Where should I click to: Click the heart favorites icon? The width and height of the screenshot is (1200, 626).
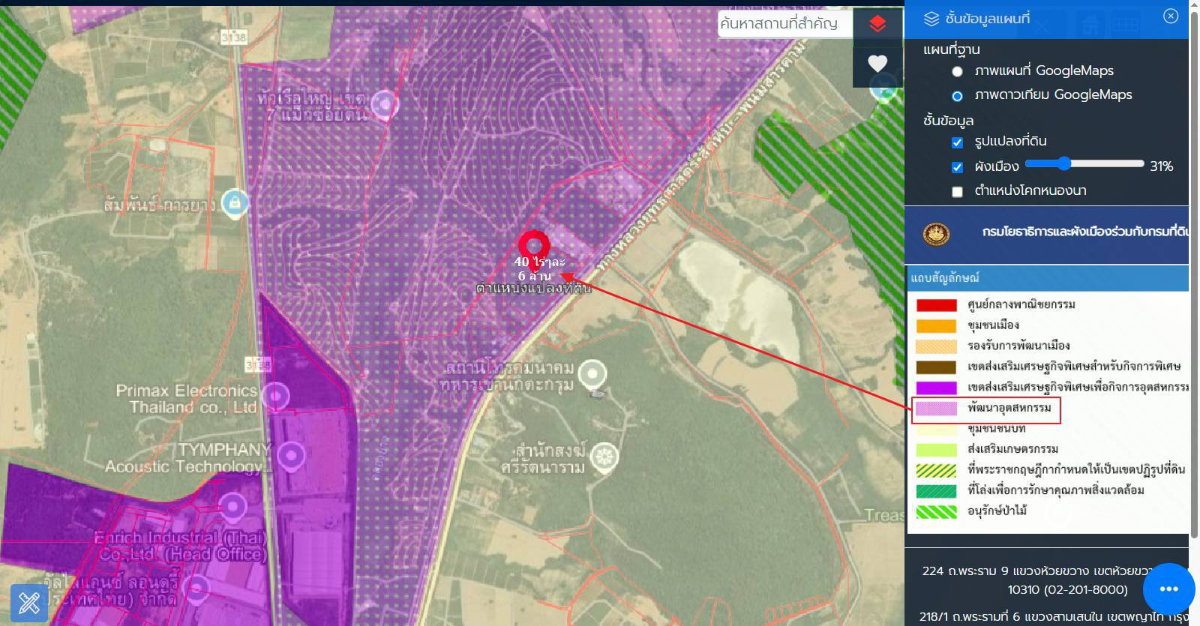click(877, 63)
